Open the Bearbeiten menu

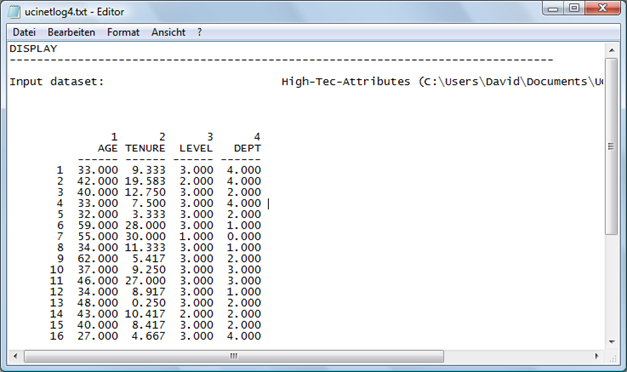71,32
